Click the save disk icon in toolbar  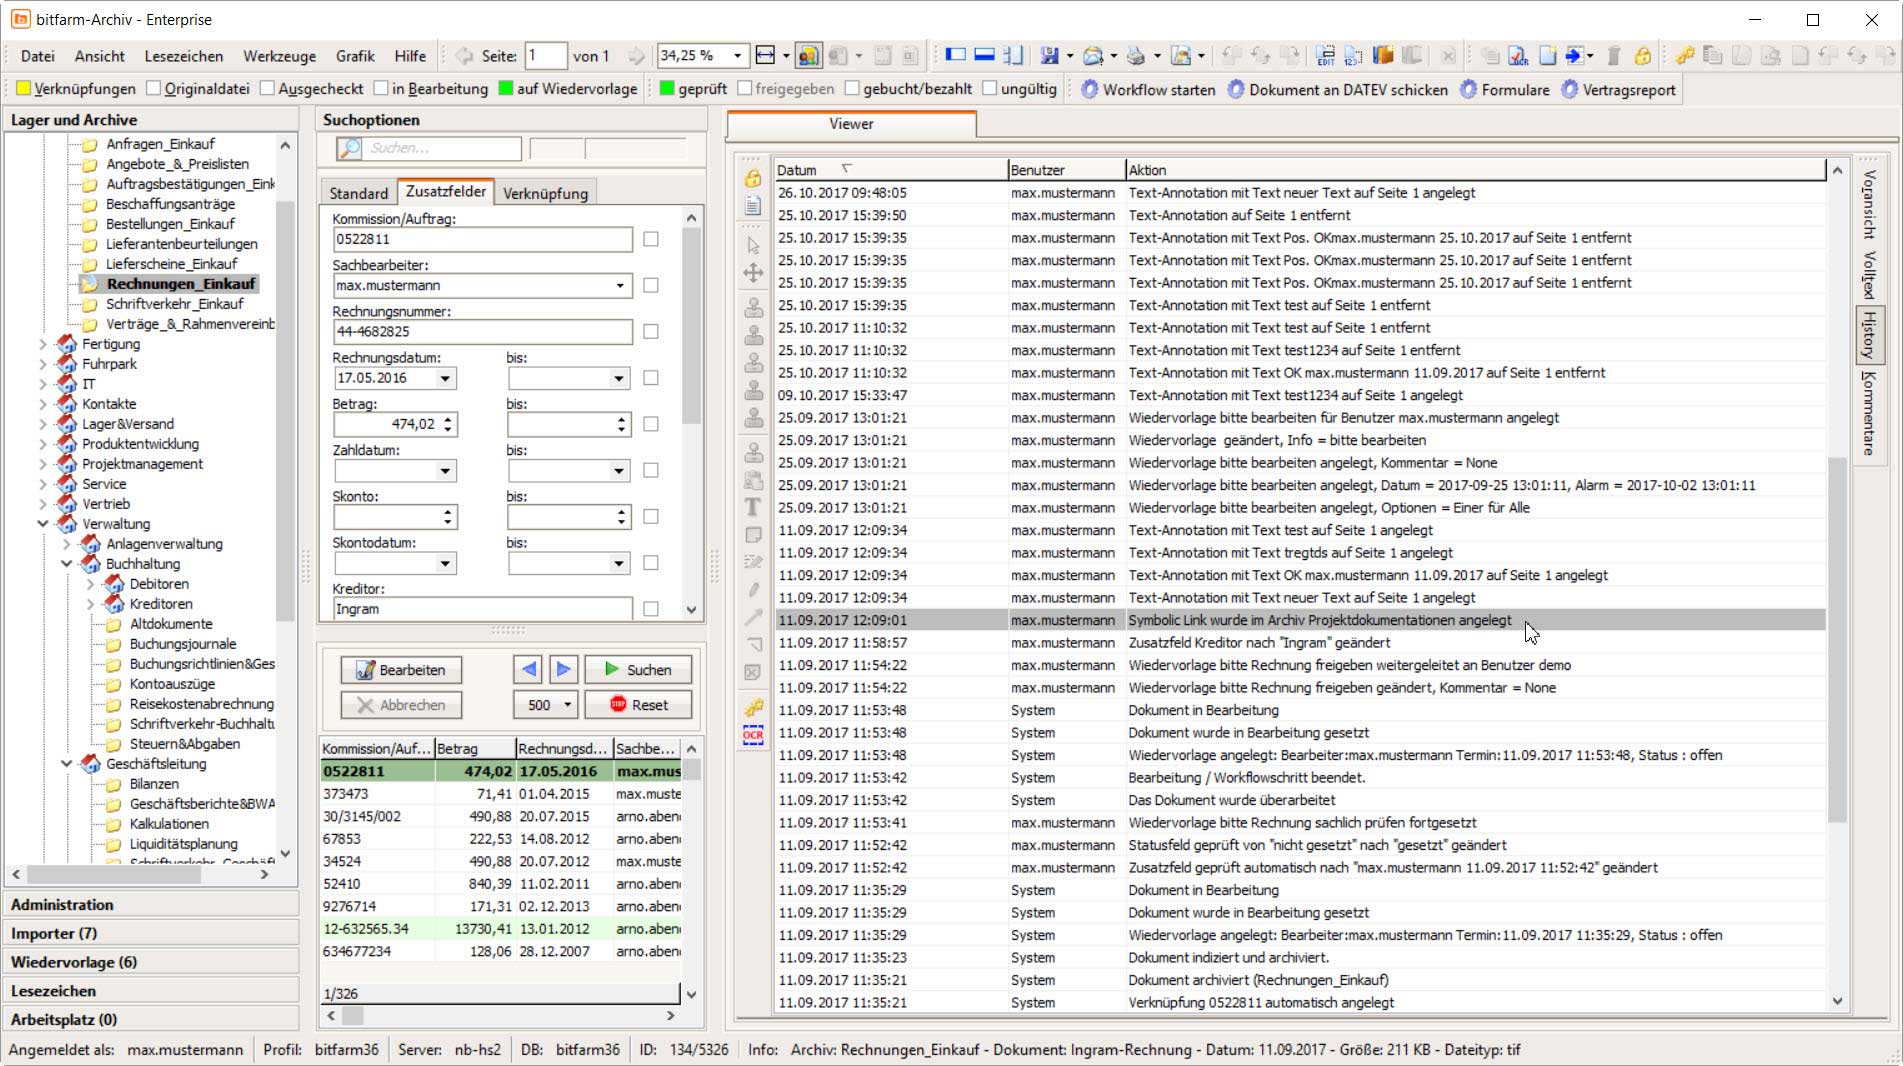(1050, 56)
